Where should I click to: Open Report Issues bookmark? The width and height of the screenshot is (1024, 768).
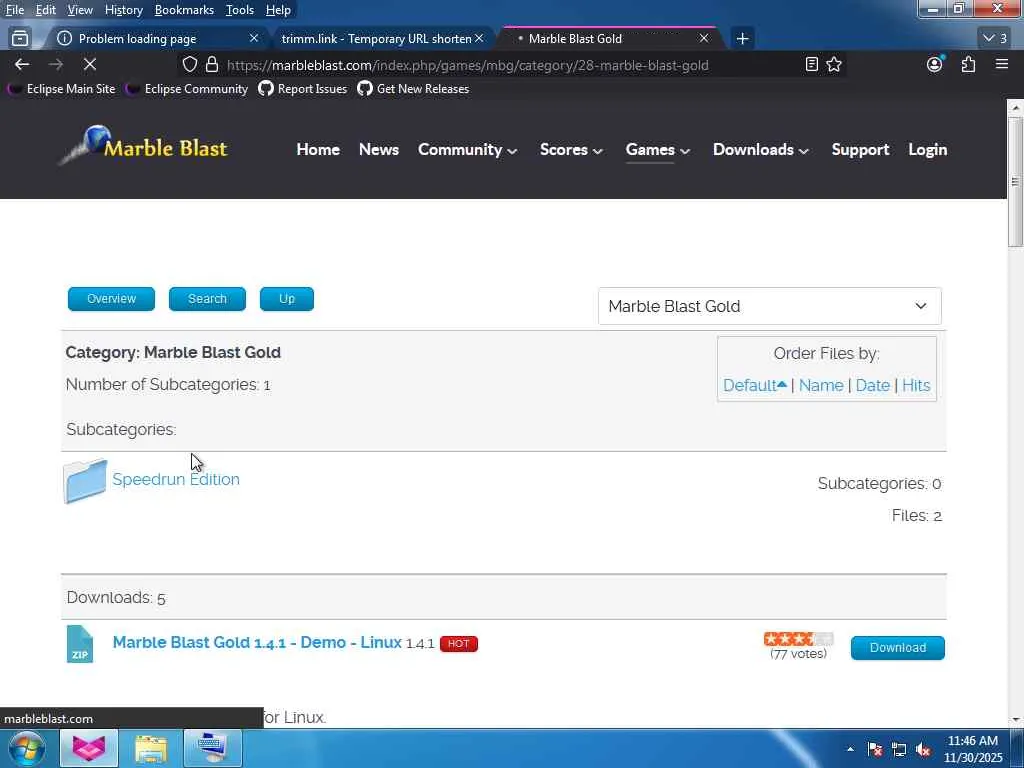tap(302, 89)
